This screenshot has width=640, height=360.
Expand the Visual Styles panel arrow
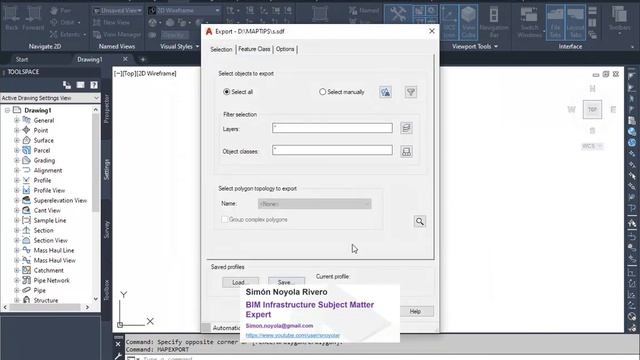198,47
